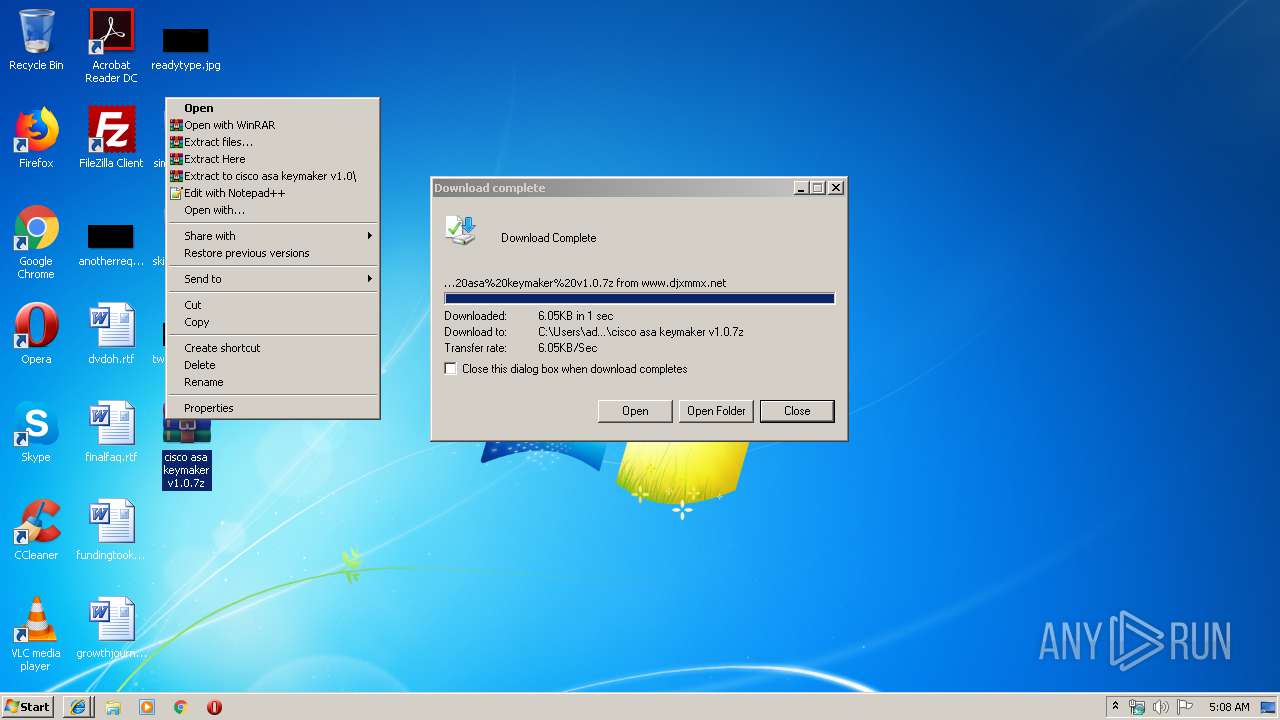Select Open with... menu entry
The width and height of the screenshot is (1280, 720).
(x=272, y=210)
